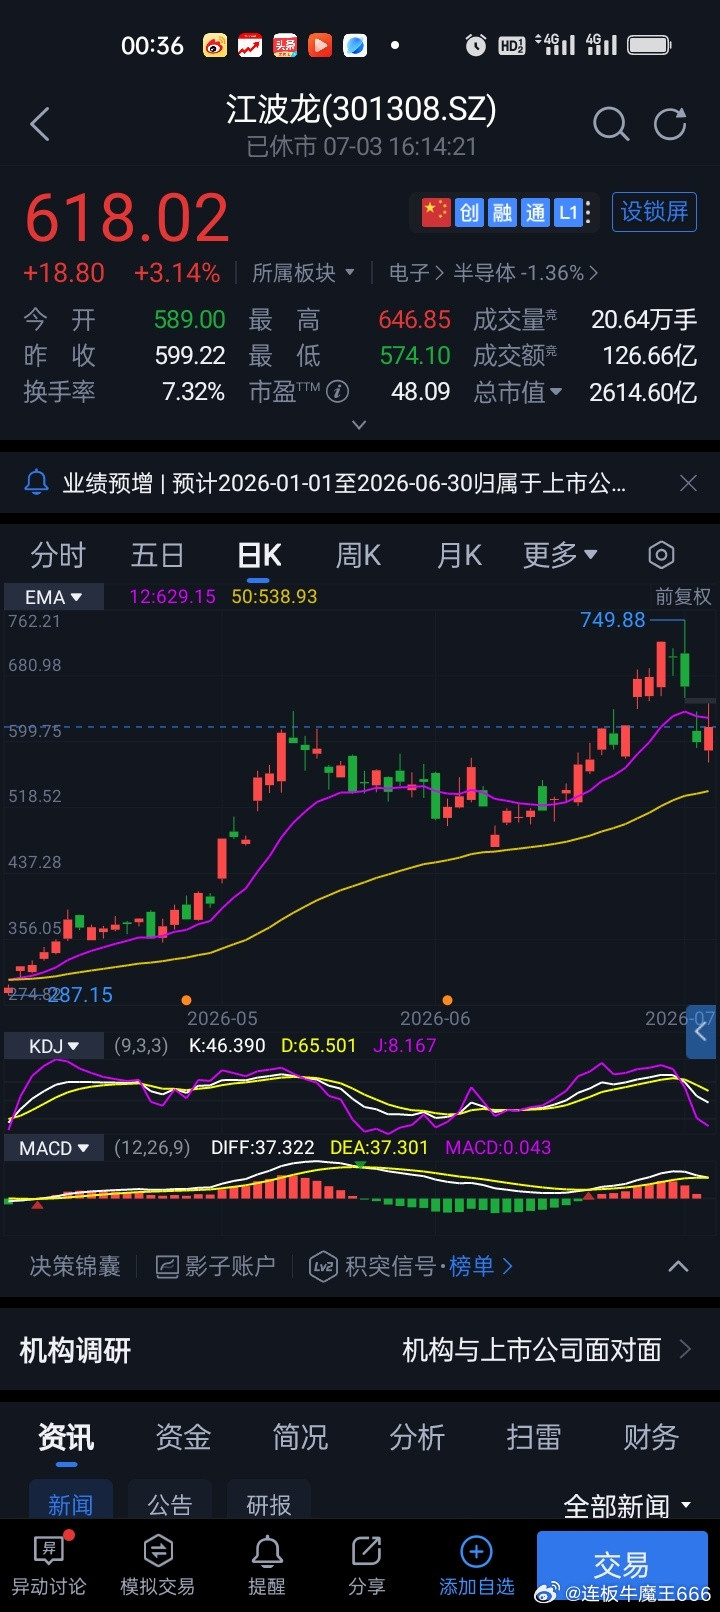Open the 分析 tab

click(417, 1437)
